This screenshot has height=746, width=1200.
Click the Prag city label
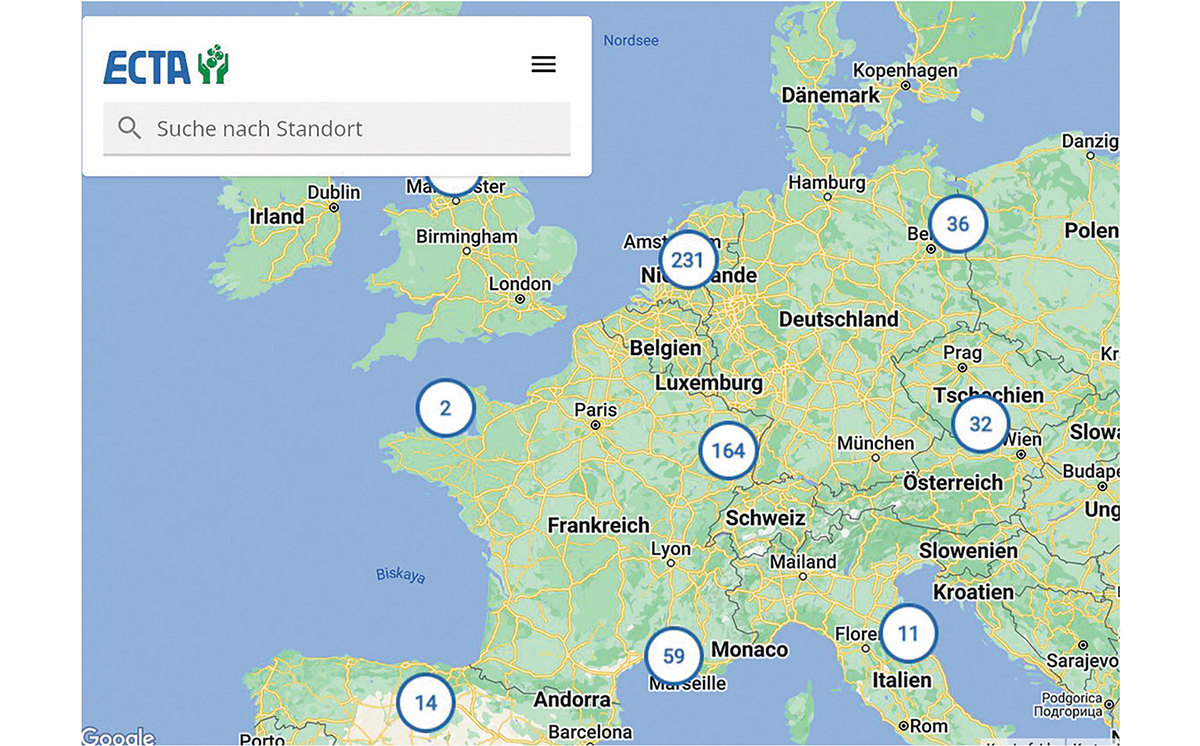pyautogui.click(x=963, y=353)
